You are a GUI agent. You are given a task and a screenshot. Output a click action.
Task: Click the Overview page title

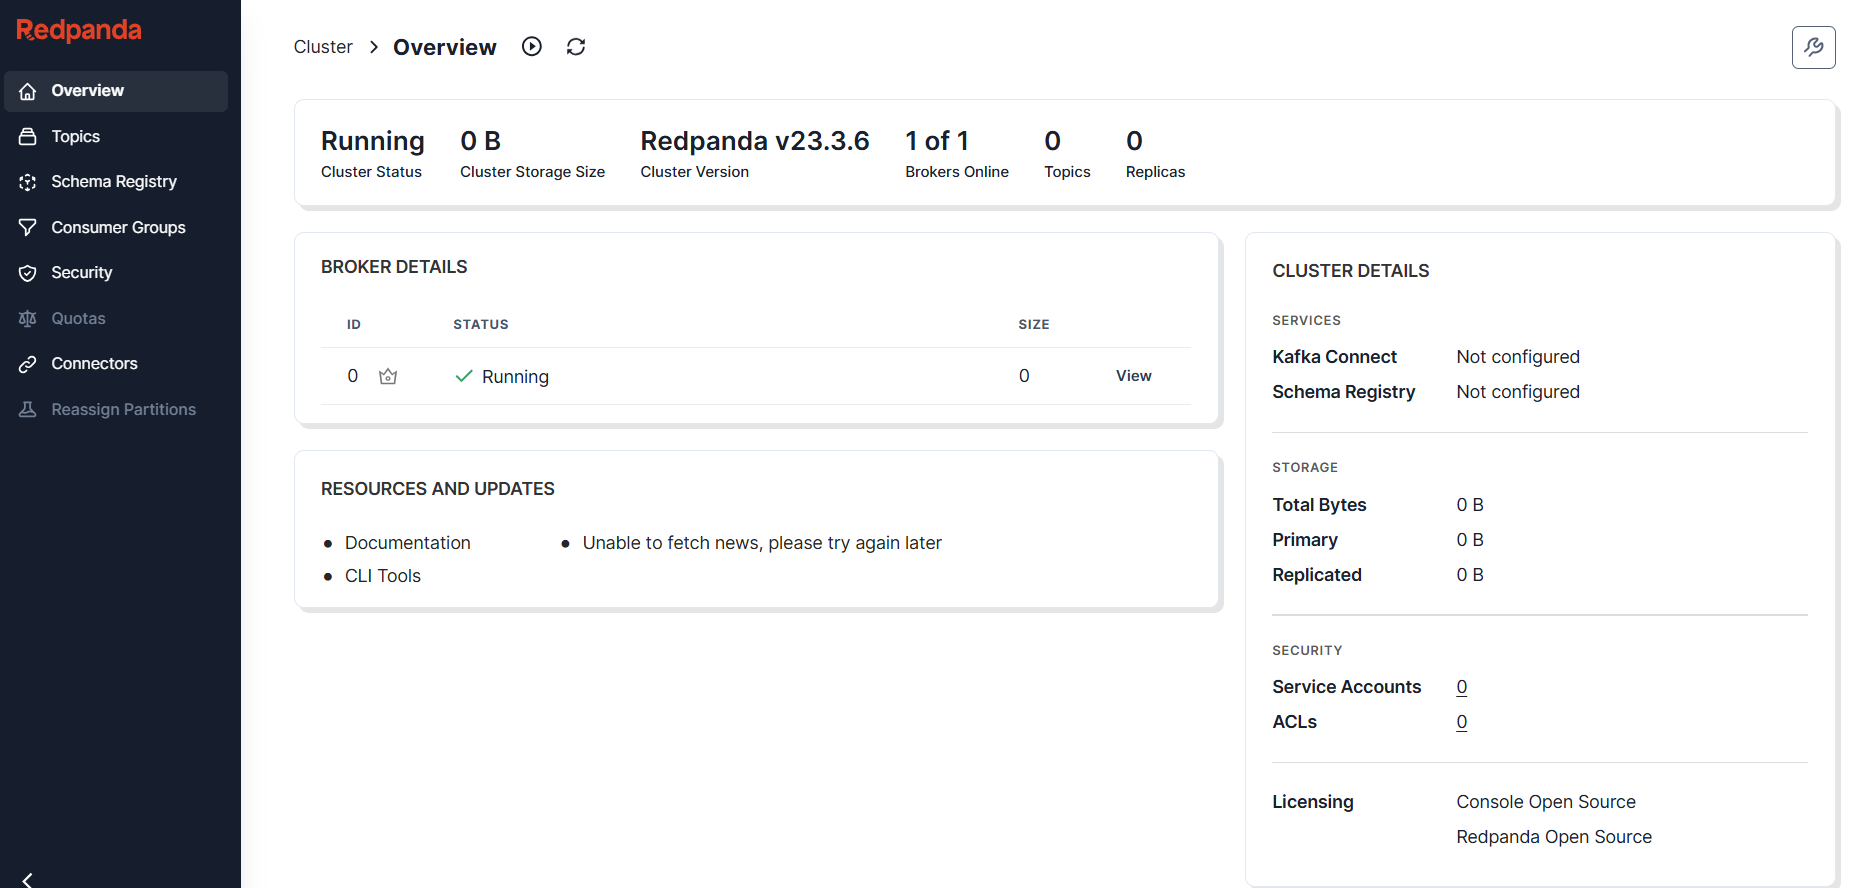tap(445, 47)
